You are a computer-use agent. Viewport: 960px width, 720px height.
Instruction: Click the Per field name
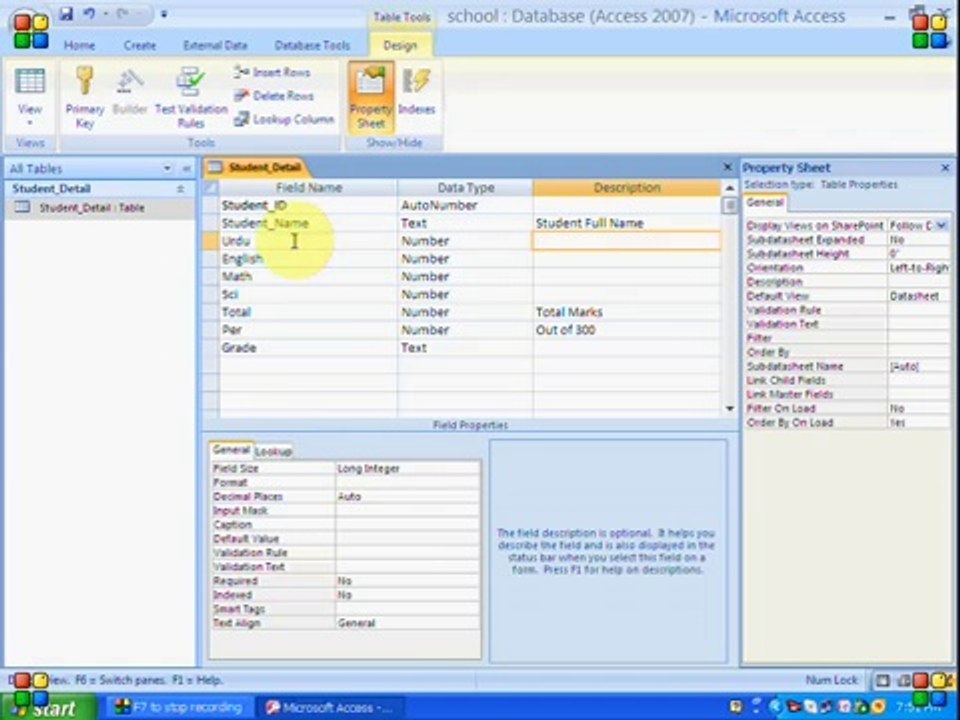tap(231, 329)
